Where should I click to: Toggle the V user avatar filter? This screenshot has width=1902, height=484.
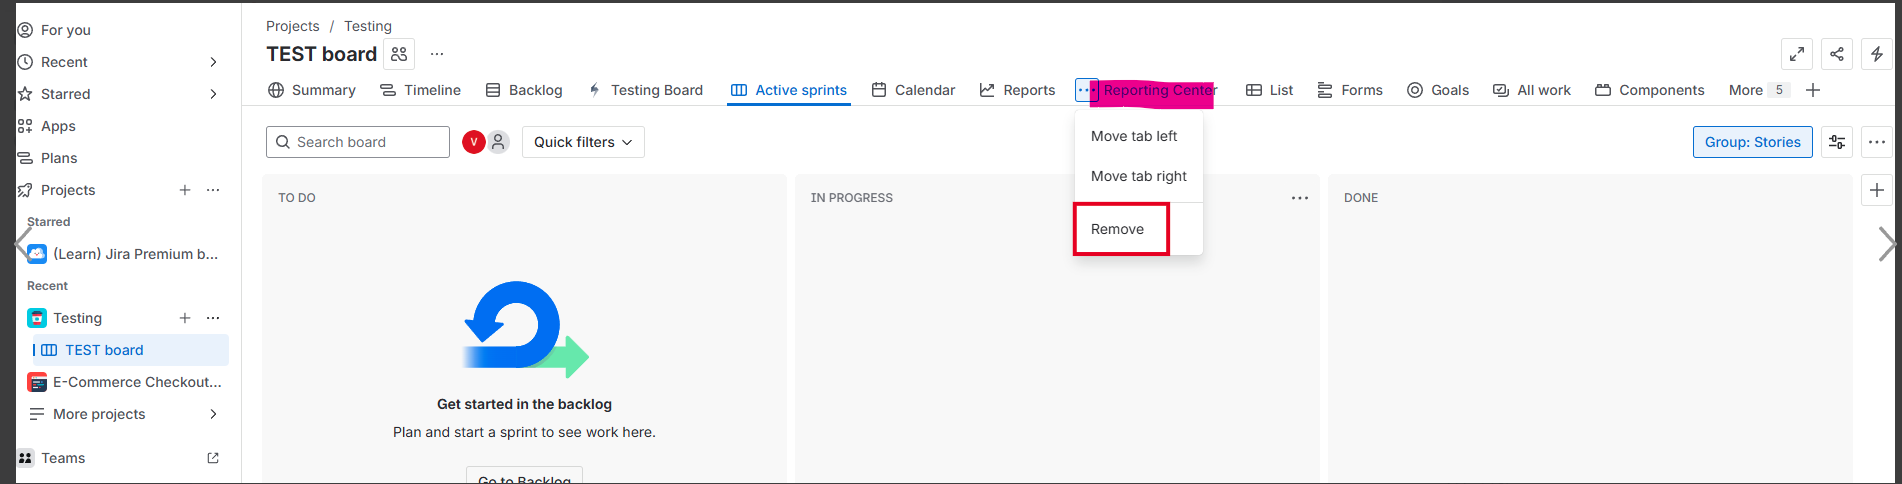(473, 142)
